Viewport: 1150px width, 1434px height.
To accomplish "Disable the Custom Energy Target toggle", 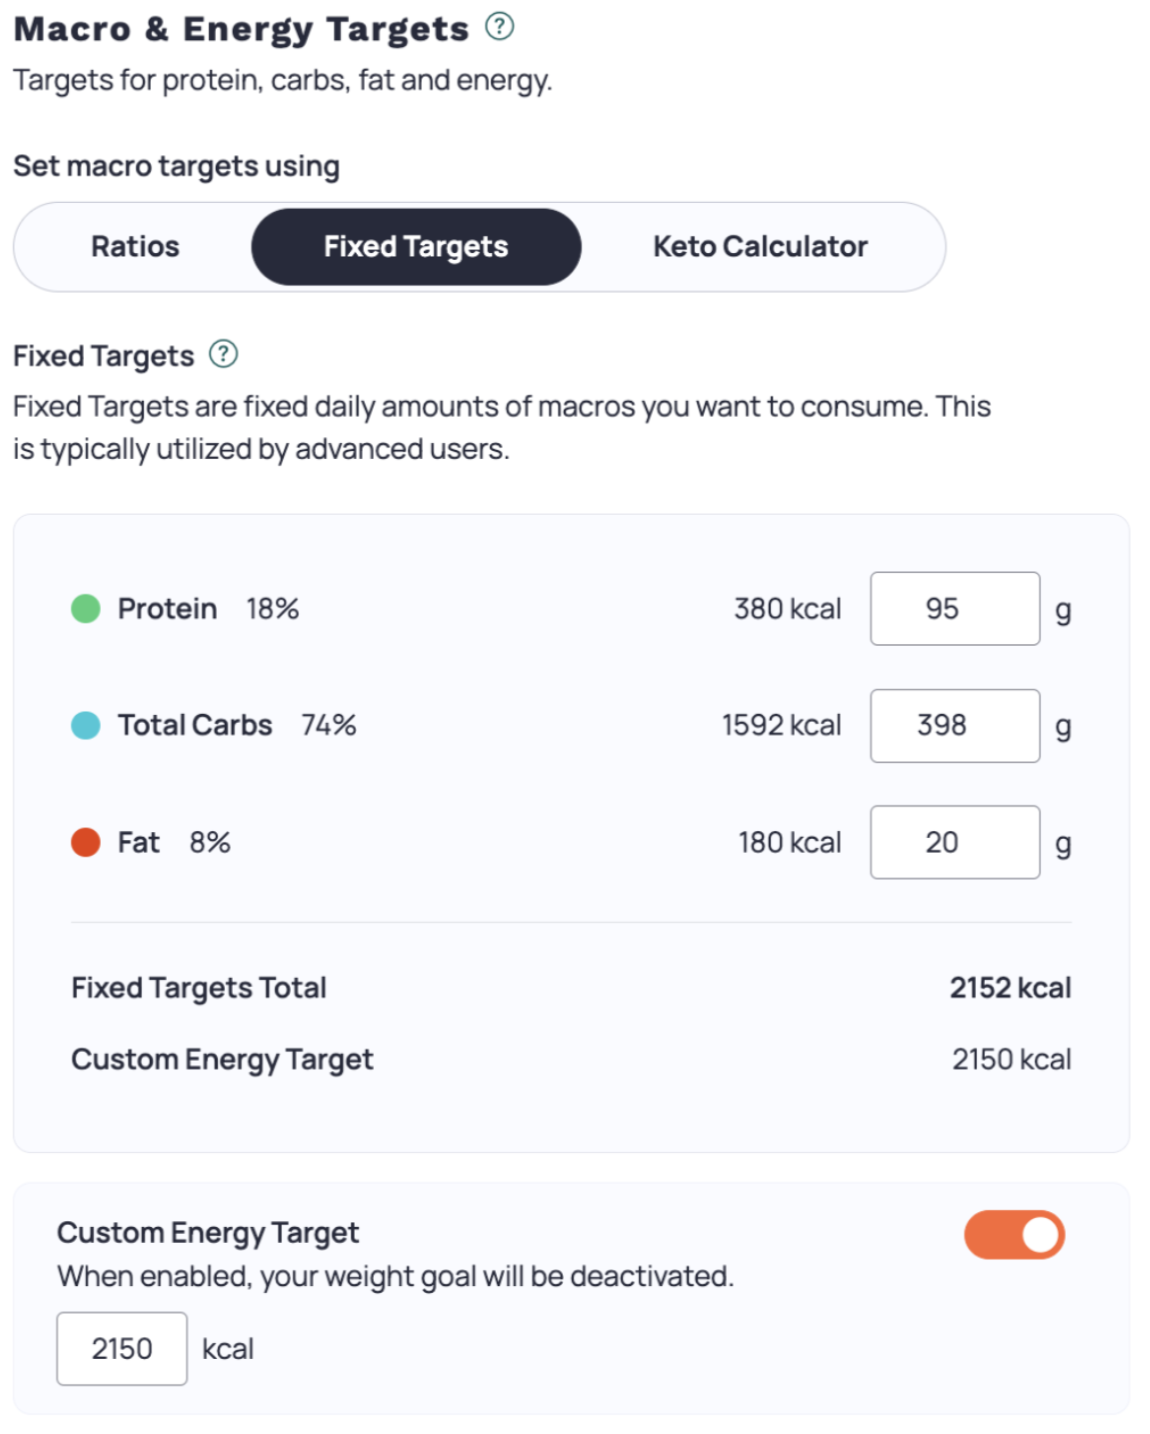I will coord(1014,1235).
